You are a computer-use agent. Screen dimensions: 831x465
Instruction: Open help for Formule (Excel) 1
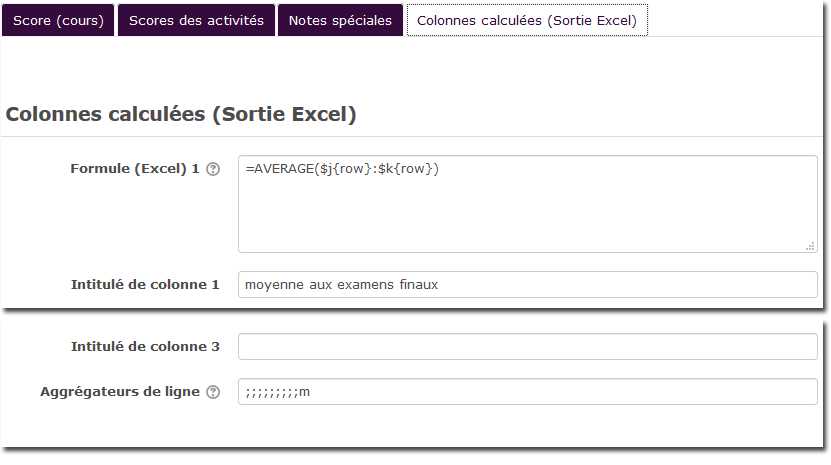[212, 169]
